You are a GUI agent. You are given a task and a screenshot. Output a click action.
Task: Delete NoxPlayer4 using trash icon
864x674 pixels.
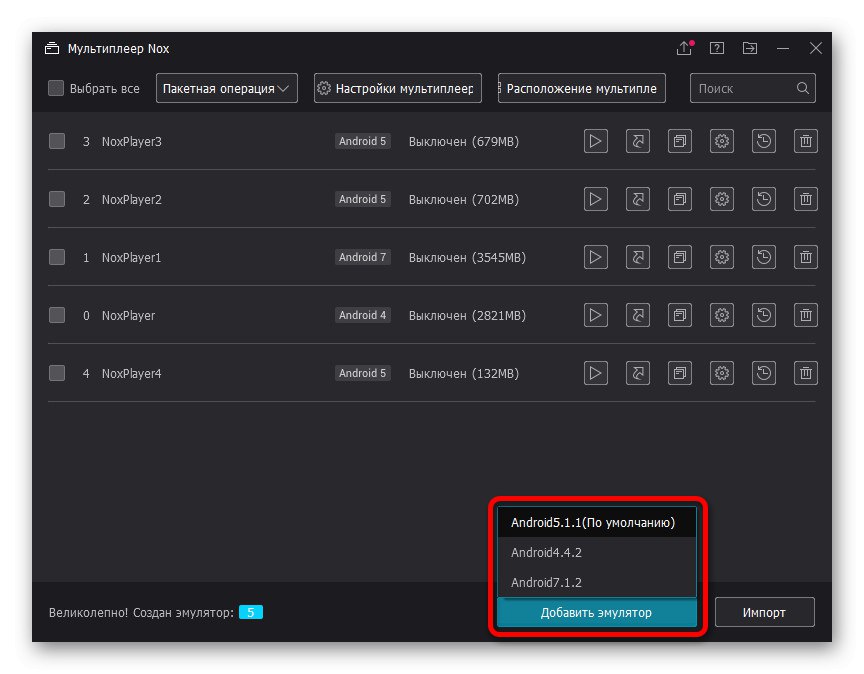click(x=806, y=373)
